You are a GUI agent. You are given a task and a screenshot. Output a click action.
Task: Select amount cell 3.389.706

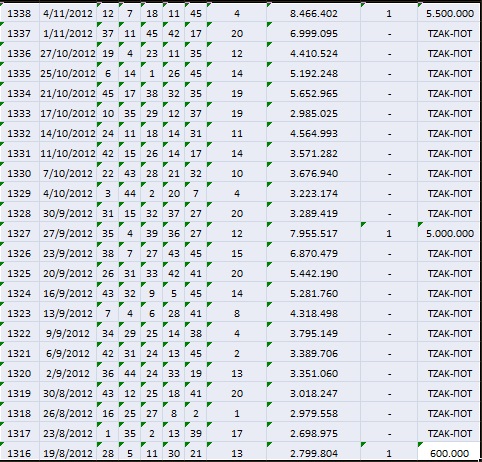pos(314,354)
